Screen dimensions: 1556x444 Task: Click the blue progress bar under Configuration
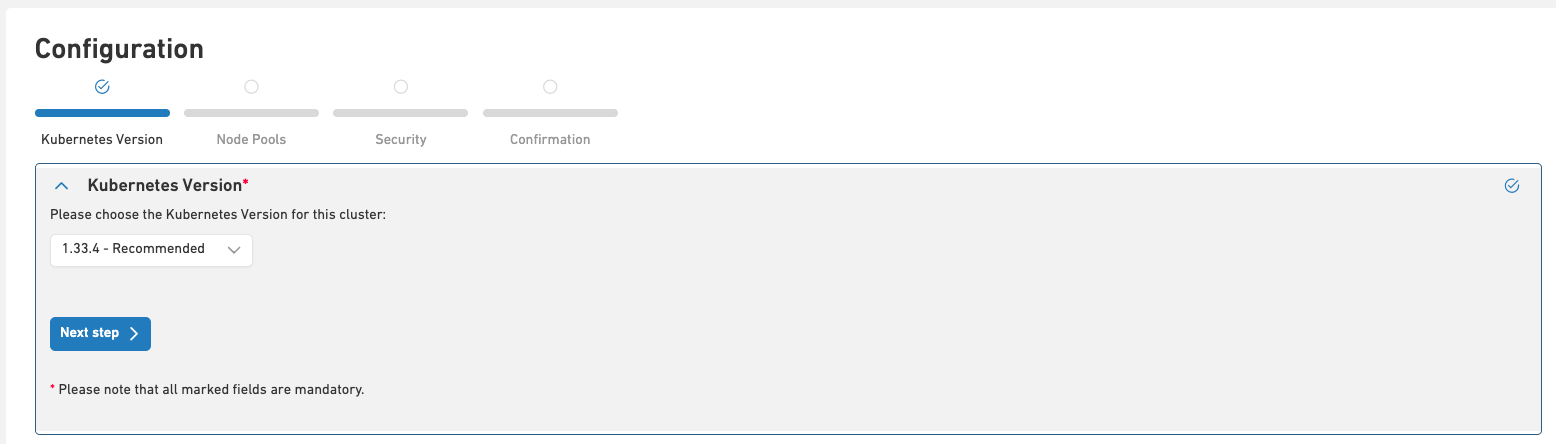click(102, 113)
